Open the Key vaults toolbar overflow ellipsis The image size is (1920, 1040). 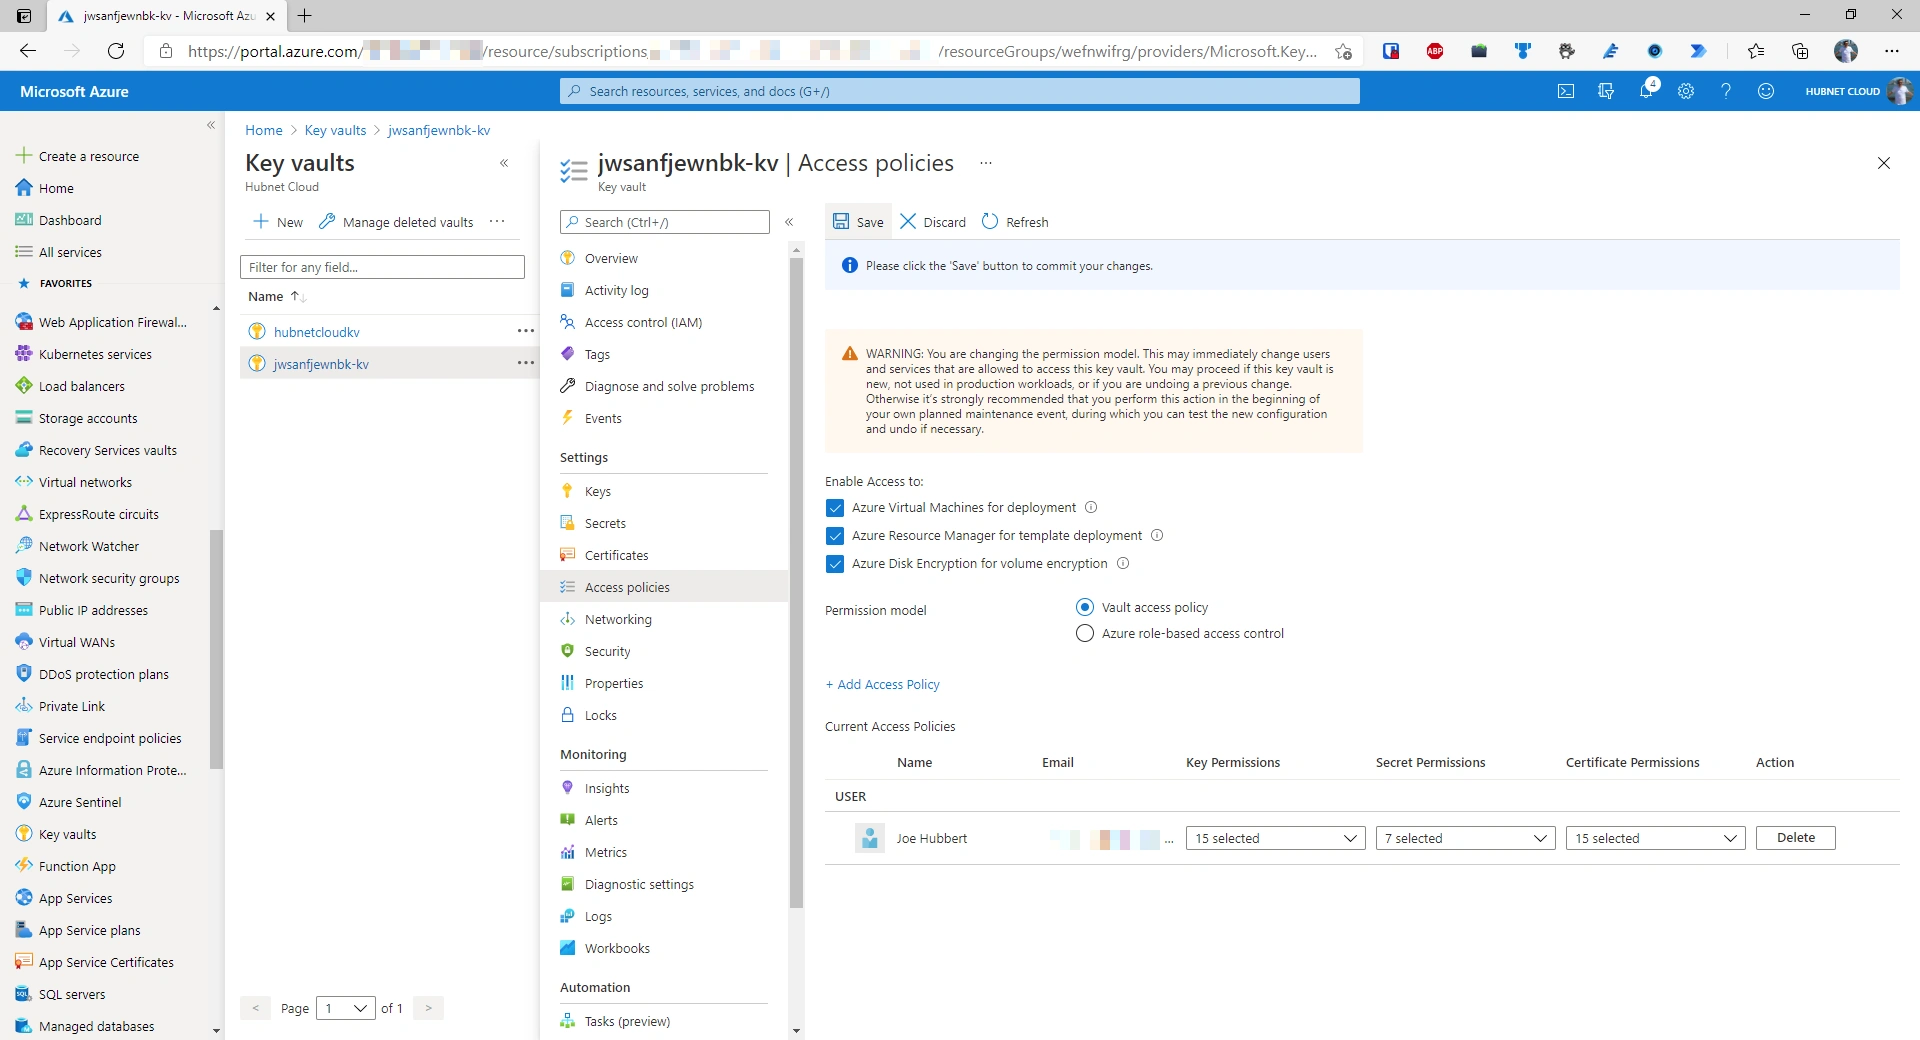coord(497,222)
